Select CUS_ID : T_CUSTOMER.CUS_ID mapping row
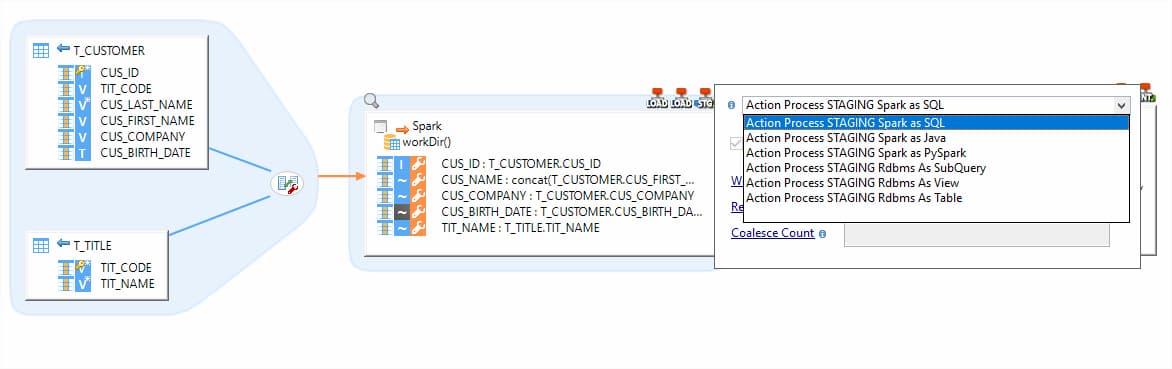Image resolution: width=1172 pixels, height=369 pixels. (521, 164)
